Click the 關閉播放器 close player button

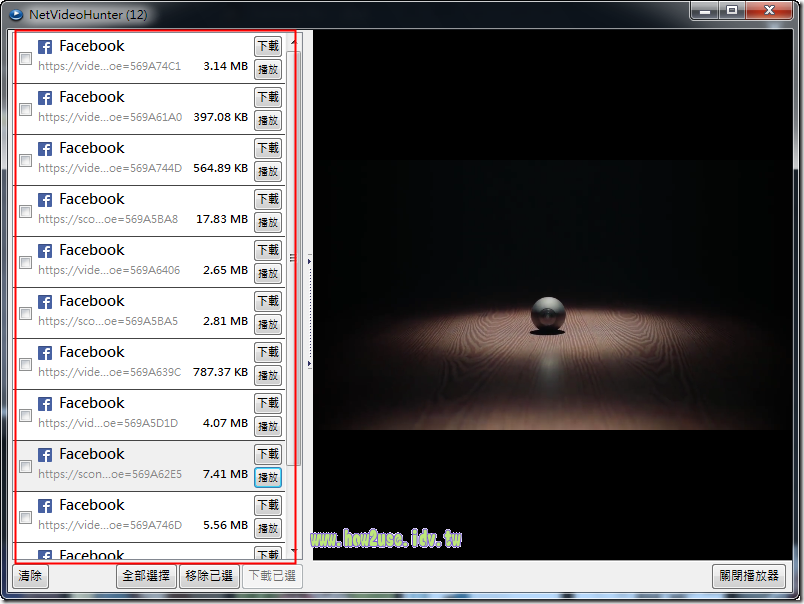click(x=750, y=577)
